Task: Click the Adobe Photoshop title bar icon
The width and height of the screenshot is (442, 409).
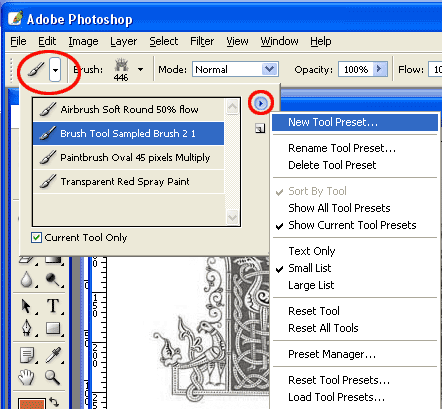Action: click(15, 19)
